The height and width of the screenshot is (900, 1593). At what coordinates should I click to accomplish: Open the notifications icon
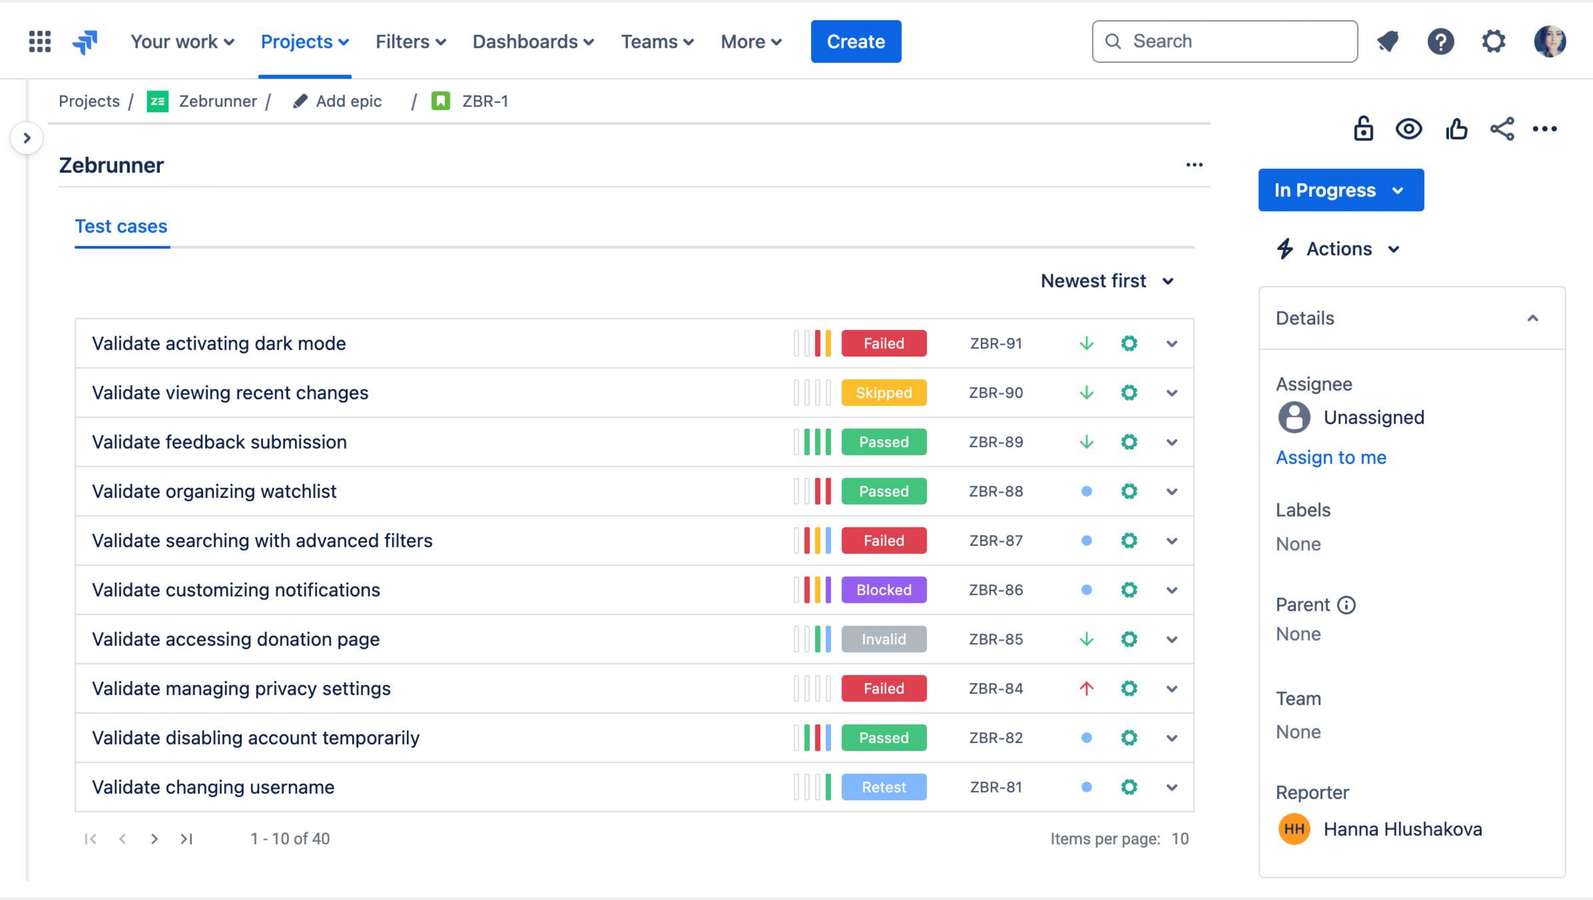pos(1388,41)
